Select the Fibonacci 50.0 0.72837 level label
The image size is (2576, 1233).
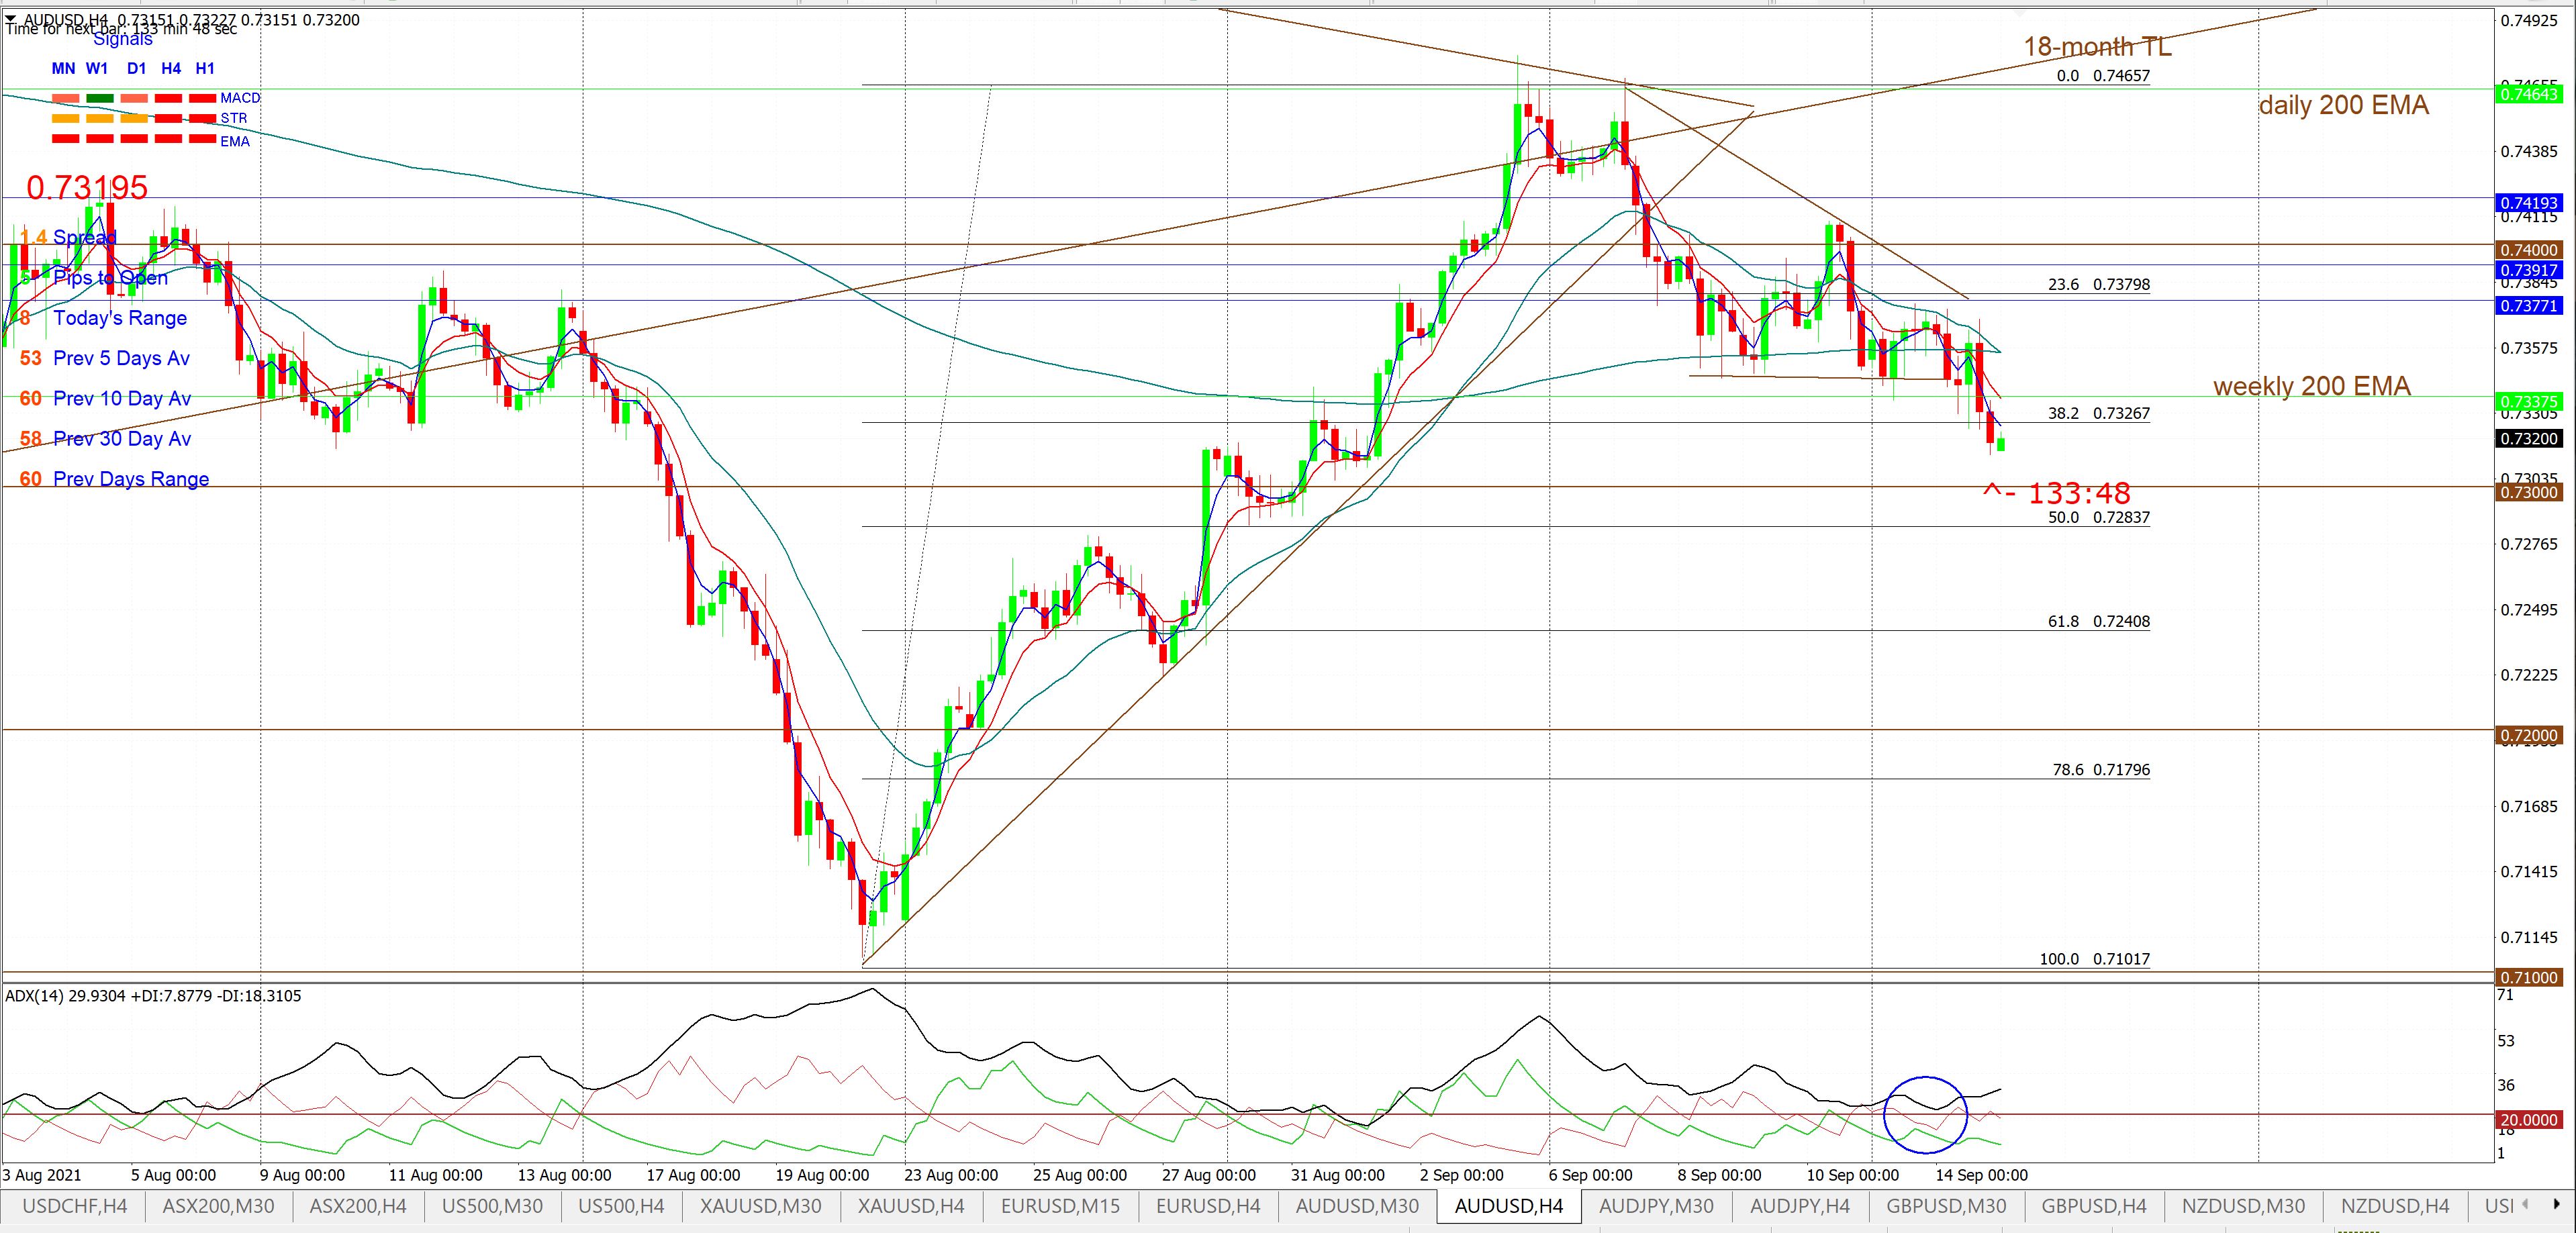[2098, 517]
